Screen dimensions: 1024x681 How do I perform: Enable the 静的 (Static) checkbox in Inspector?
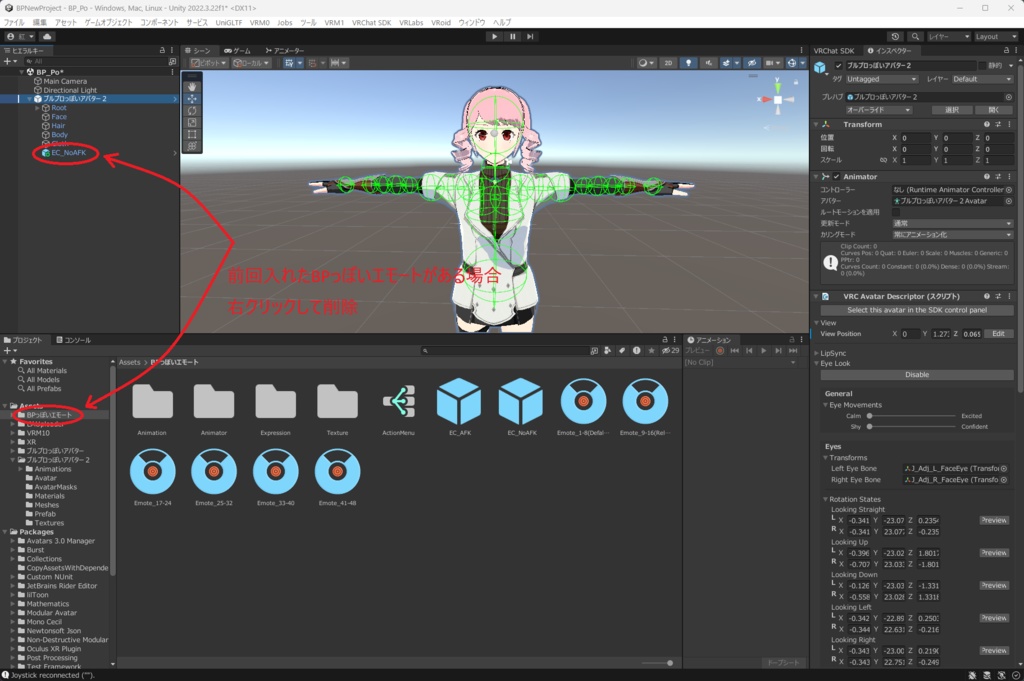(x=983, y=65)
